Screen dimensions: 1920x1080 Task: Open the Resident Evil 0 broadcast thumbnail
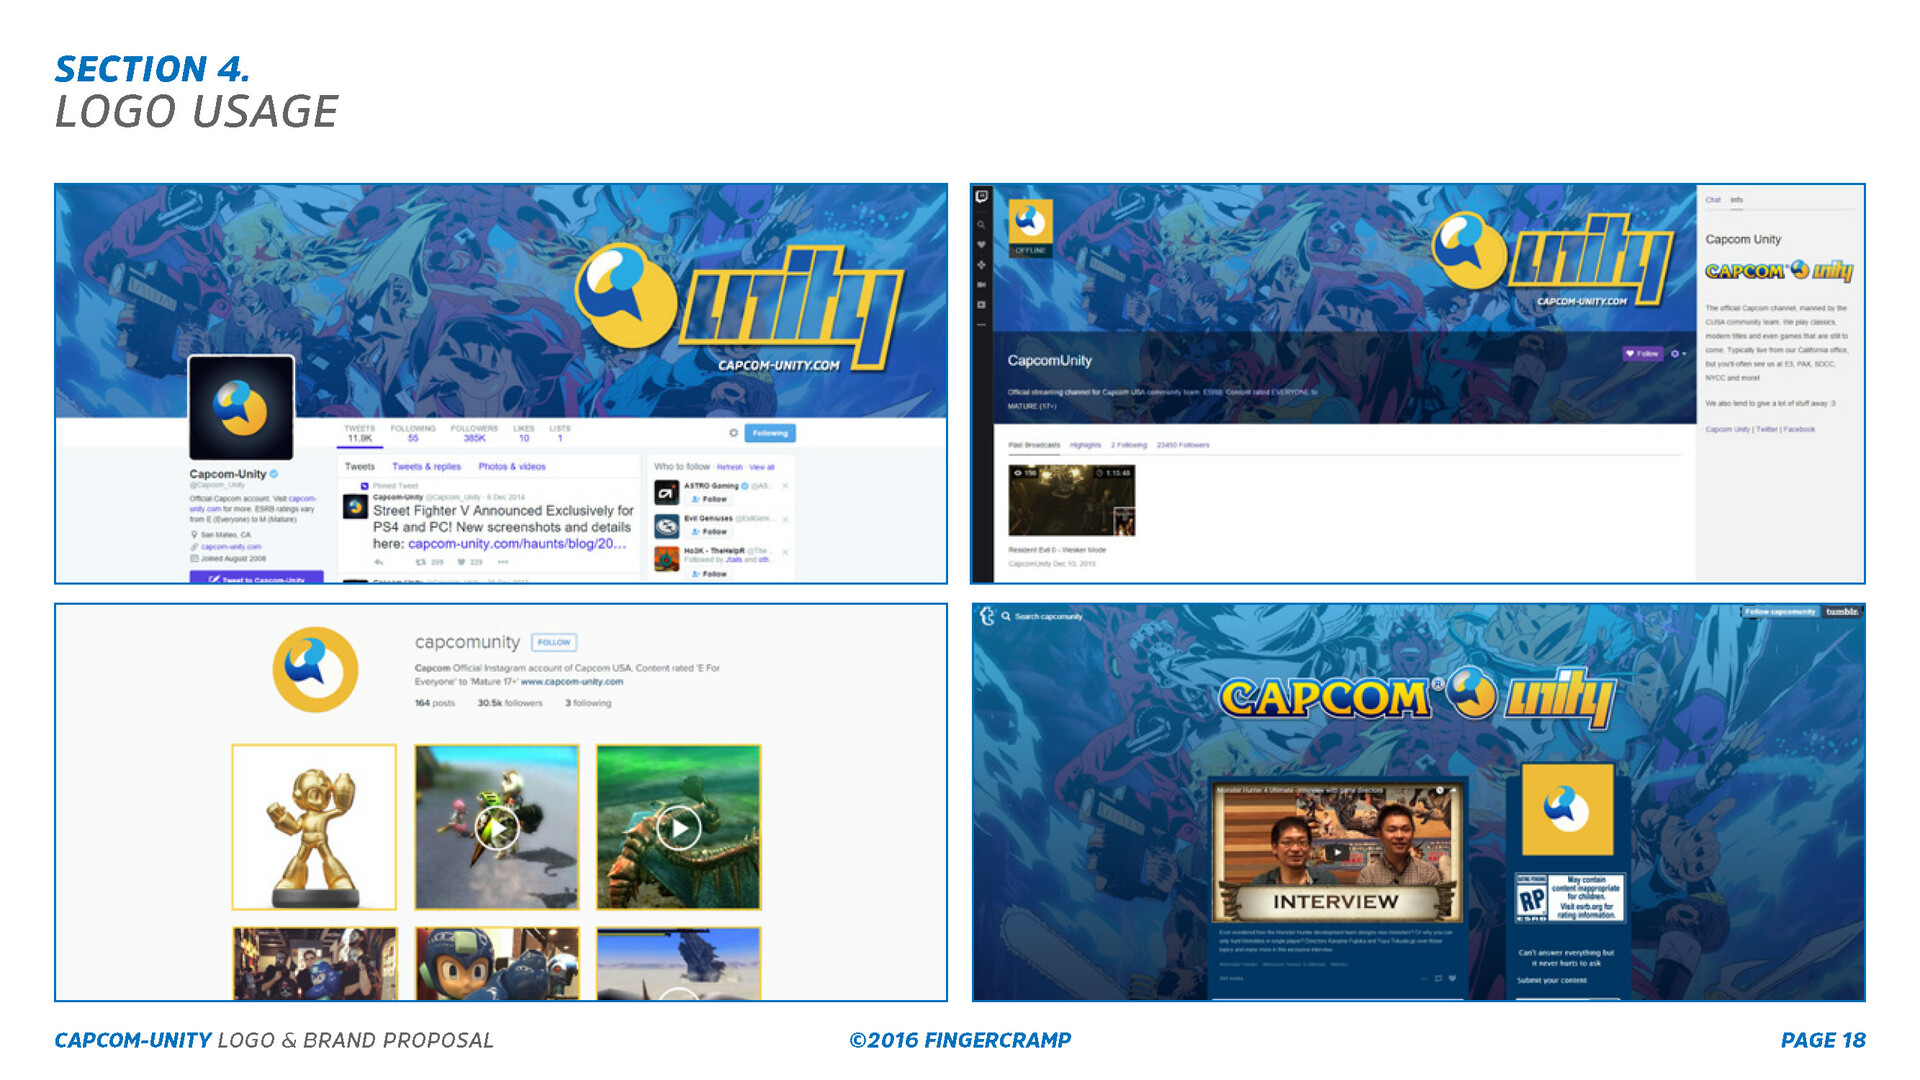tap(1071, 500)
